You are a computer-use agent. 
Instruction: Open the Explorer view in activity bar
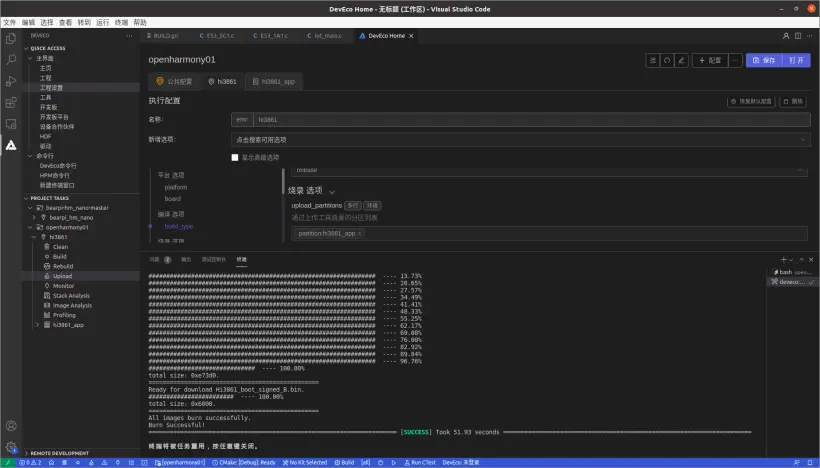[10, 39]
